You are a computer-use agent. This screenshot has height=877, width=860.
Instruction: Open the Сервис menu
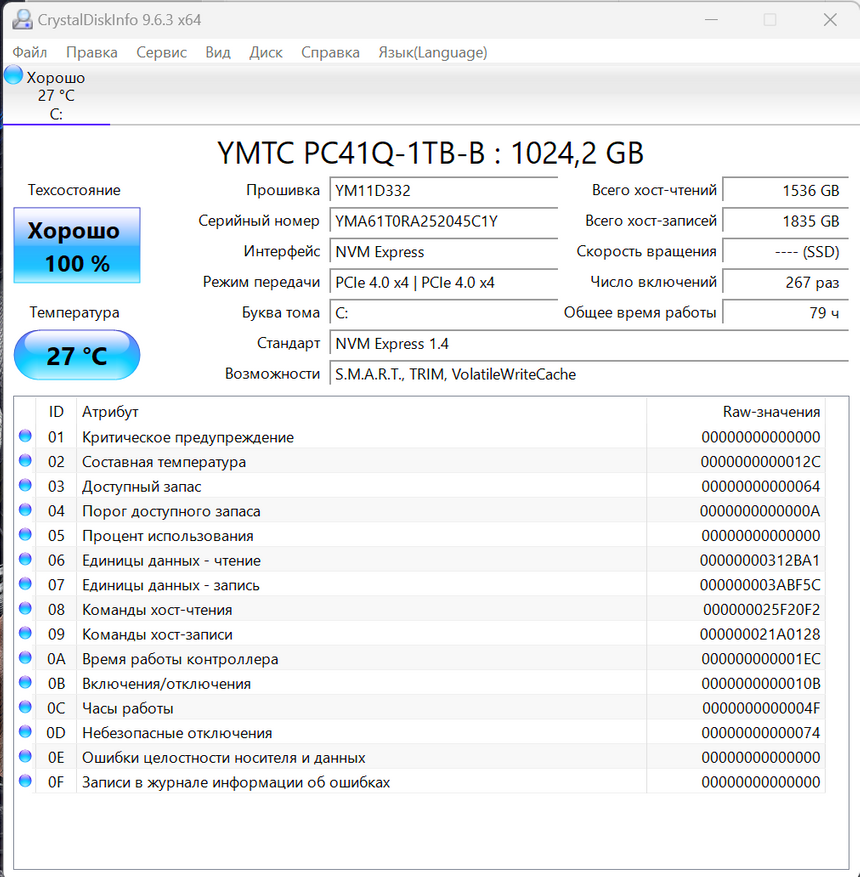pos(162,53)
